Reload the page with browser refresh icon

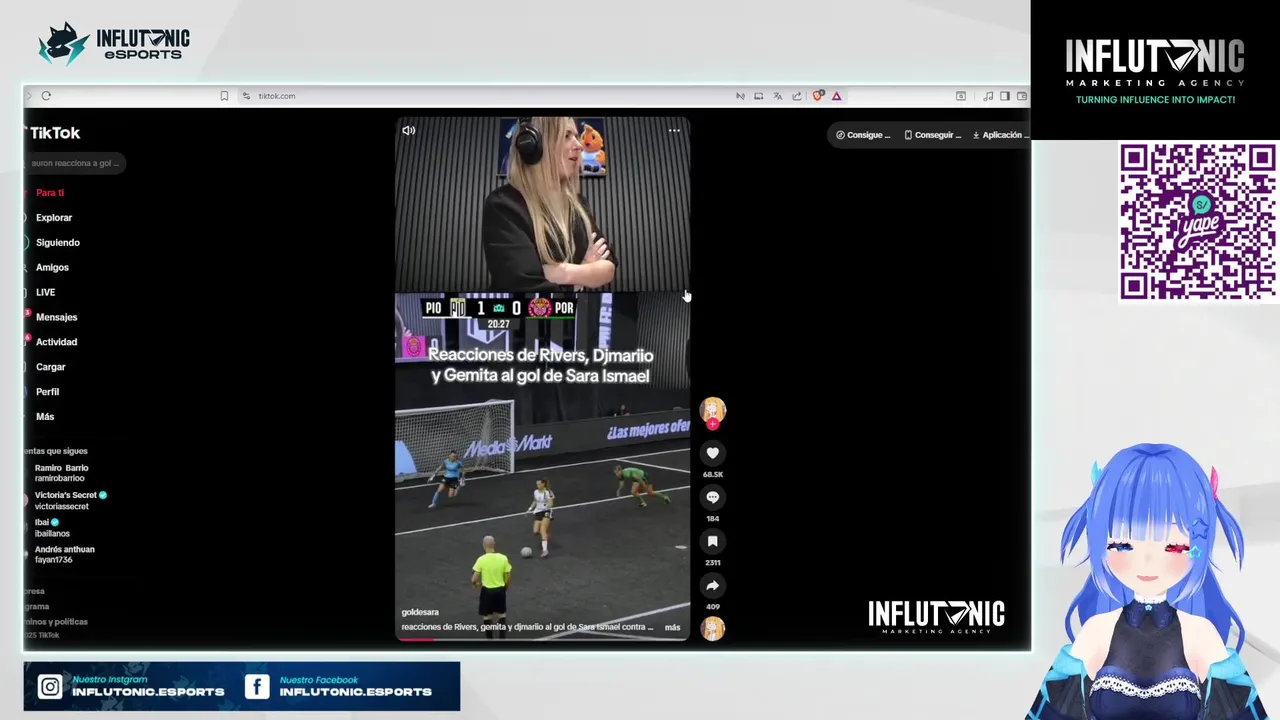tap(46, 96)
